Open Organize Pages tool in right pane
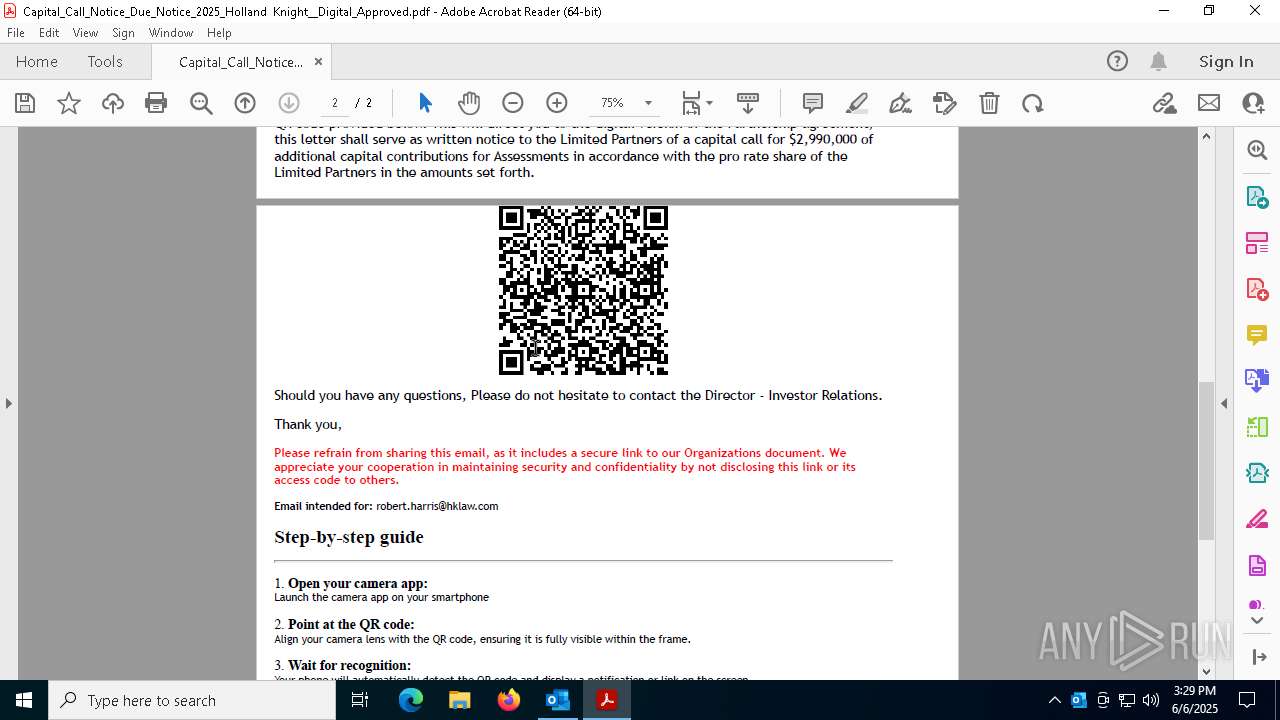This screenshot has height=720, width=1280. (1257, 243)
